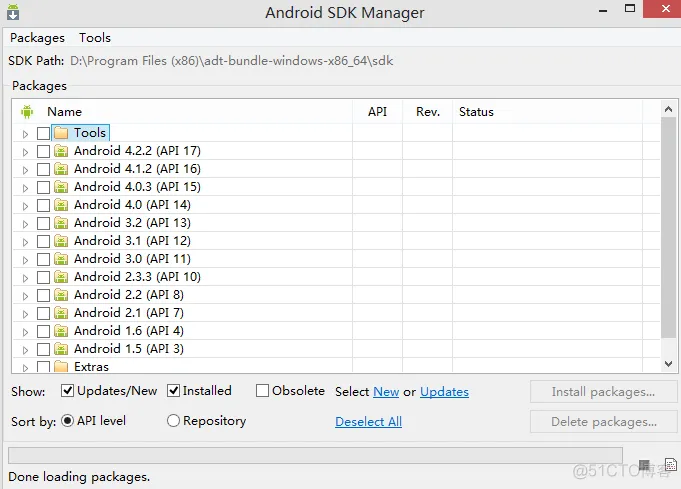Click the Android 1.6 (API 4) folder icon
The height and width of the screenshot is (489, 681).
61,331
